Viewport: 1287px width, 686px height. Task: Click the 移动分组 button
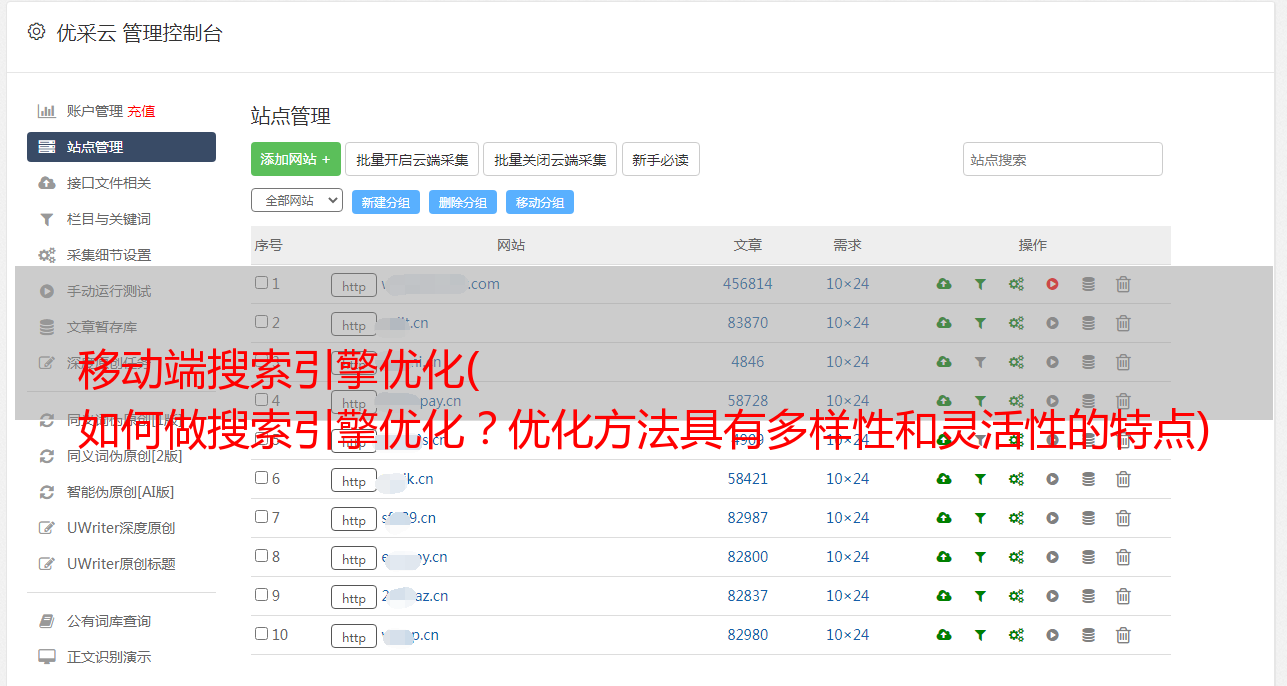(540, 202)
